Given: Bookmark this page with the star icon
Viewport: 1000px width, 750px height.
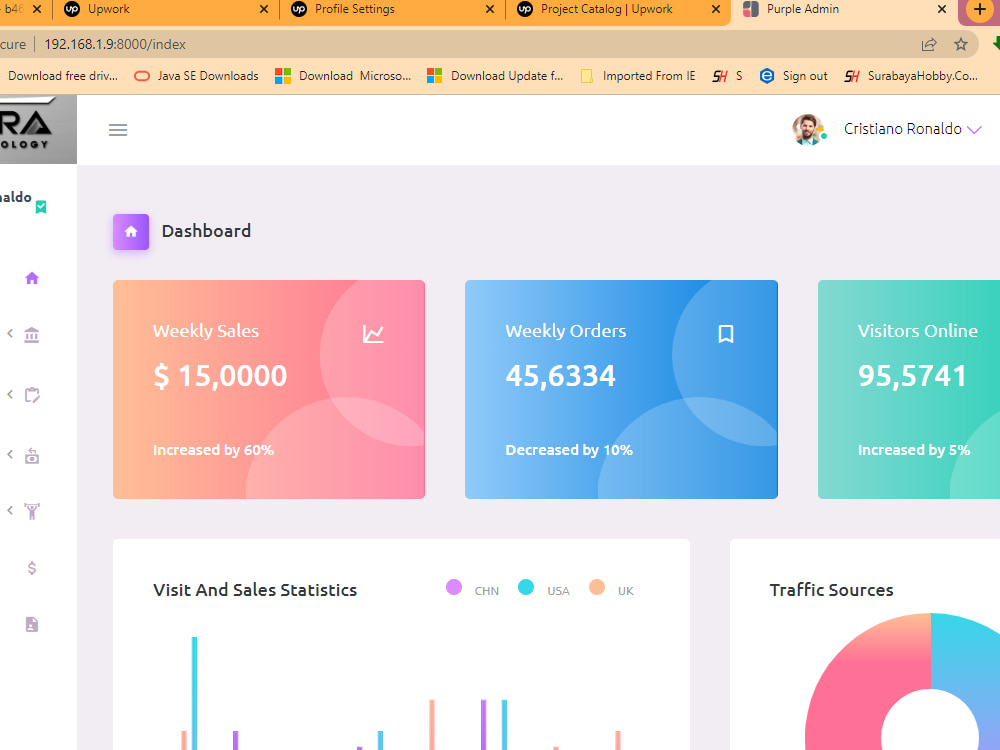Looking at the screenshot, I should [x=960, y=44].
